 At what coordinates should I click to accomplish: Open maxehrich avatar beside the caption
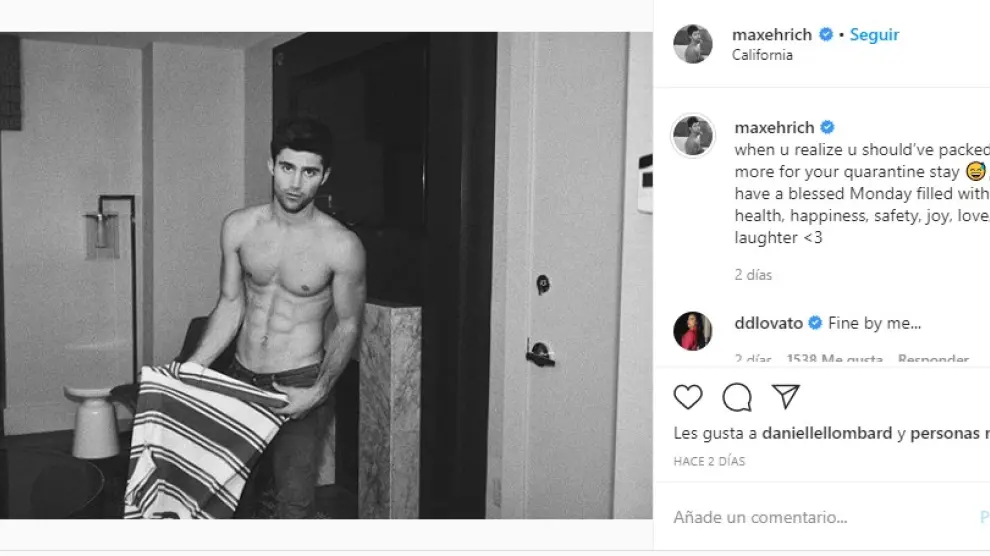coord(693,135)
